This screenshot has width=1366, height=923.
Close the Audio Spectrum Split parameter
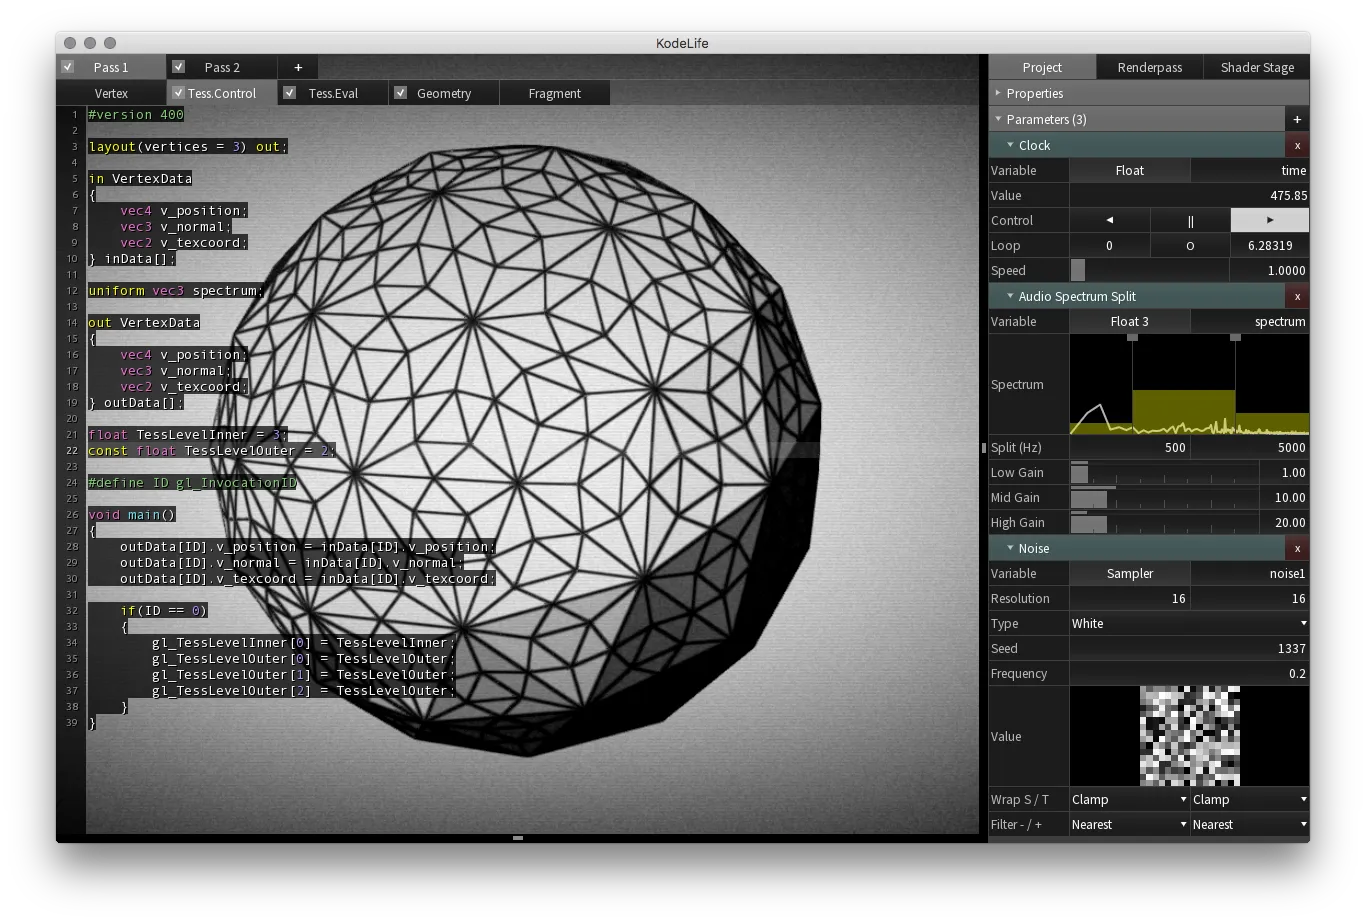[1296, 296]
